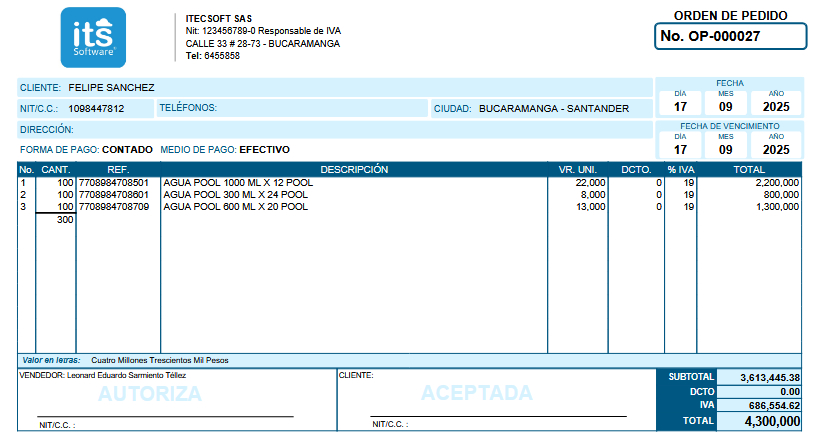The height and width of the screenshot is (440, 819).
Task: Select the CONTADO payment form value
Action: (127, 149)
